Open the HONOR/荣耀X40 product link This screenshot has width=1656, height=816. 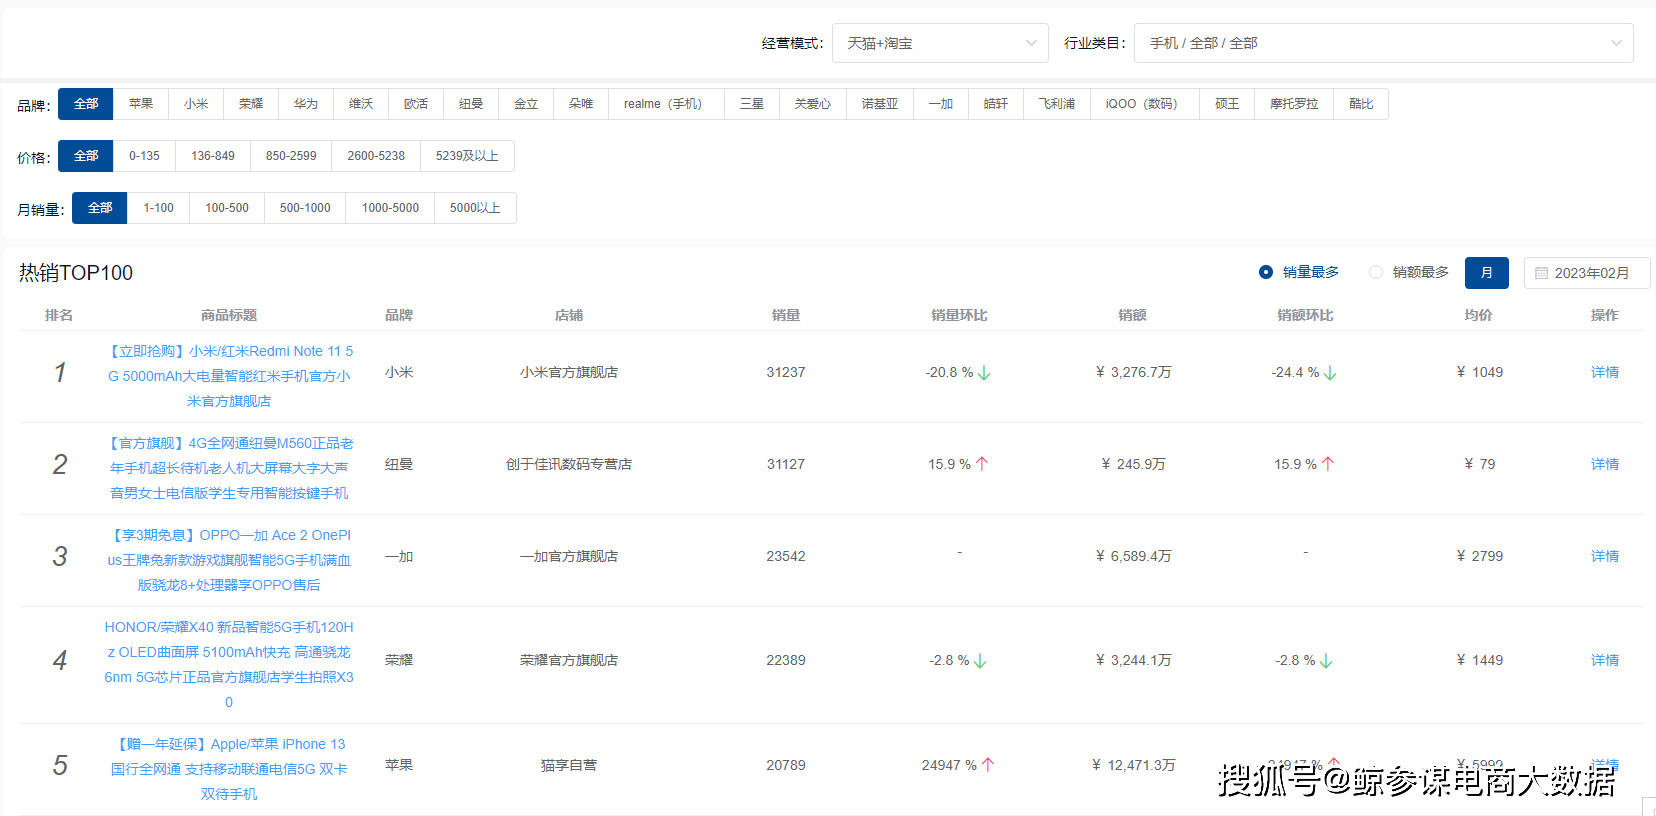[229, 664]
